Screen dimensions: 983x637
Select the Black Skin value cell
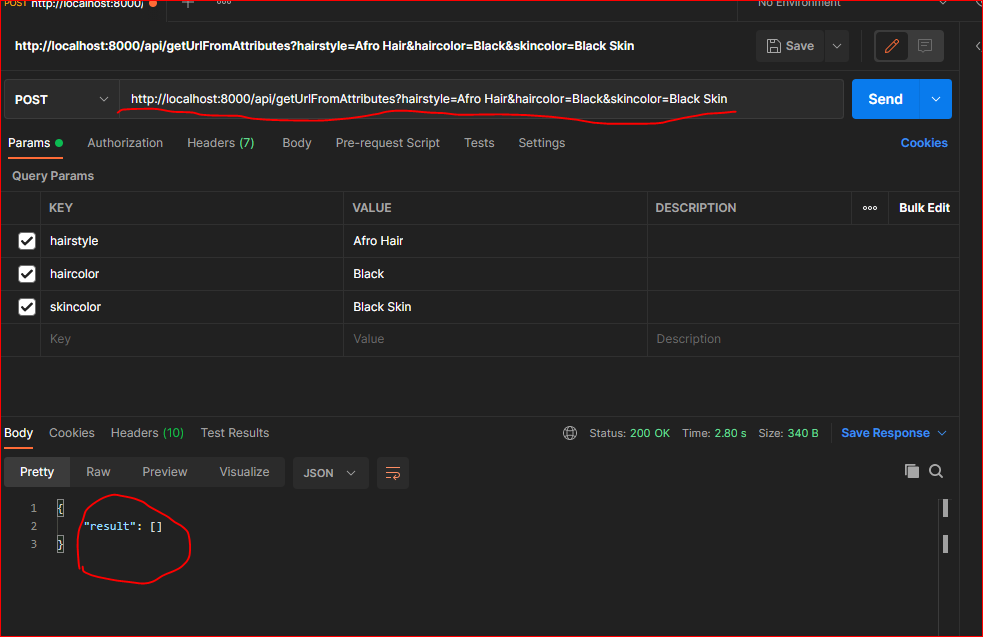pyautogui.click(x=495, y=307)
